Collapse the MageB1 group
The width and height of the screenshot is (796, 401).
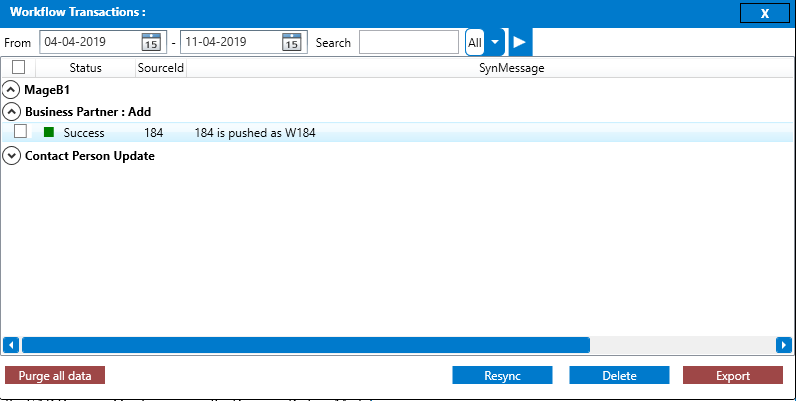point(12,90)
